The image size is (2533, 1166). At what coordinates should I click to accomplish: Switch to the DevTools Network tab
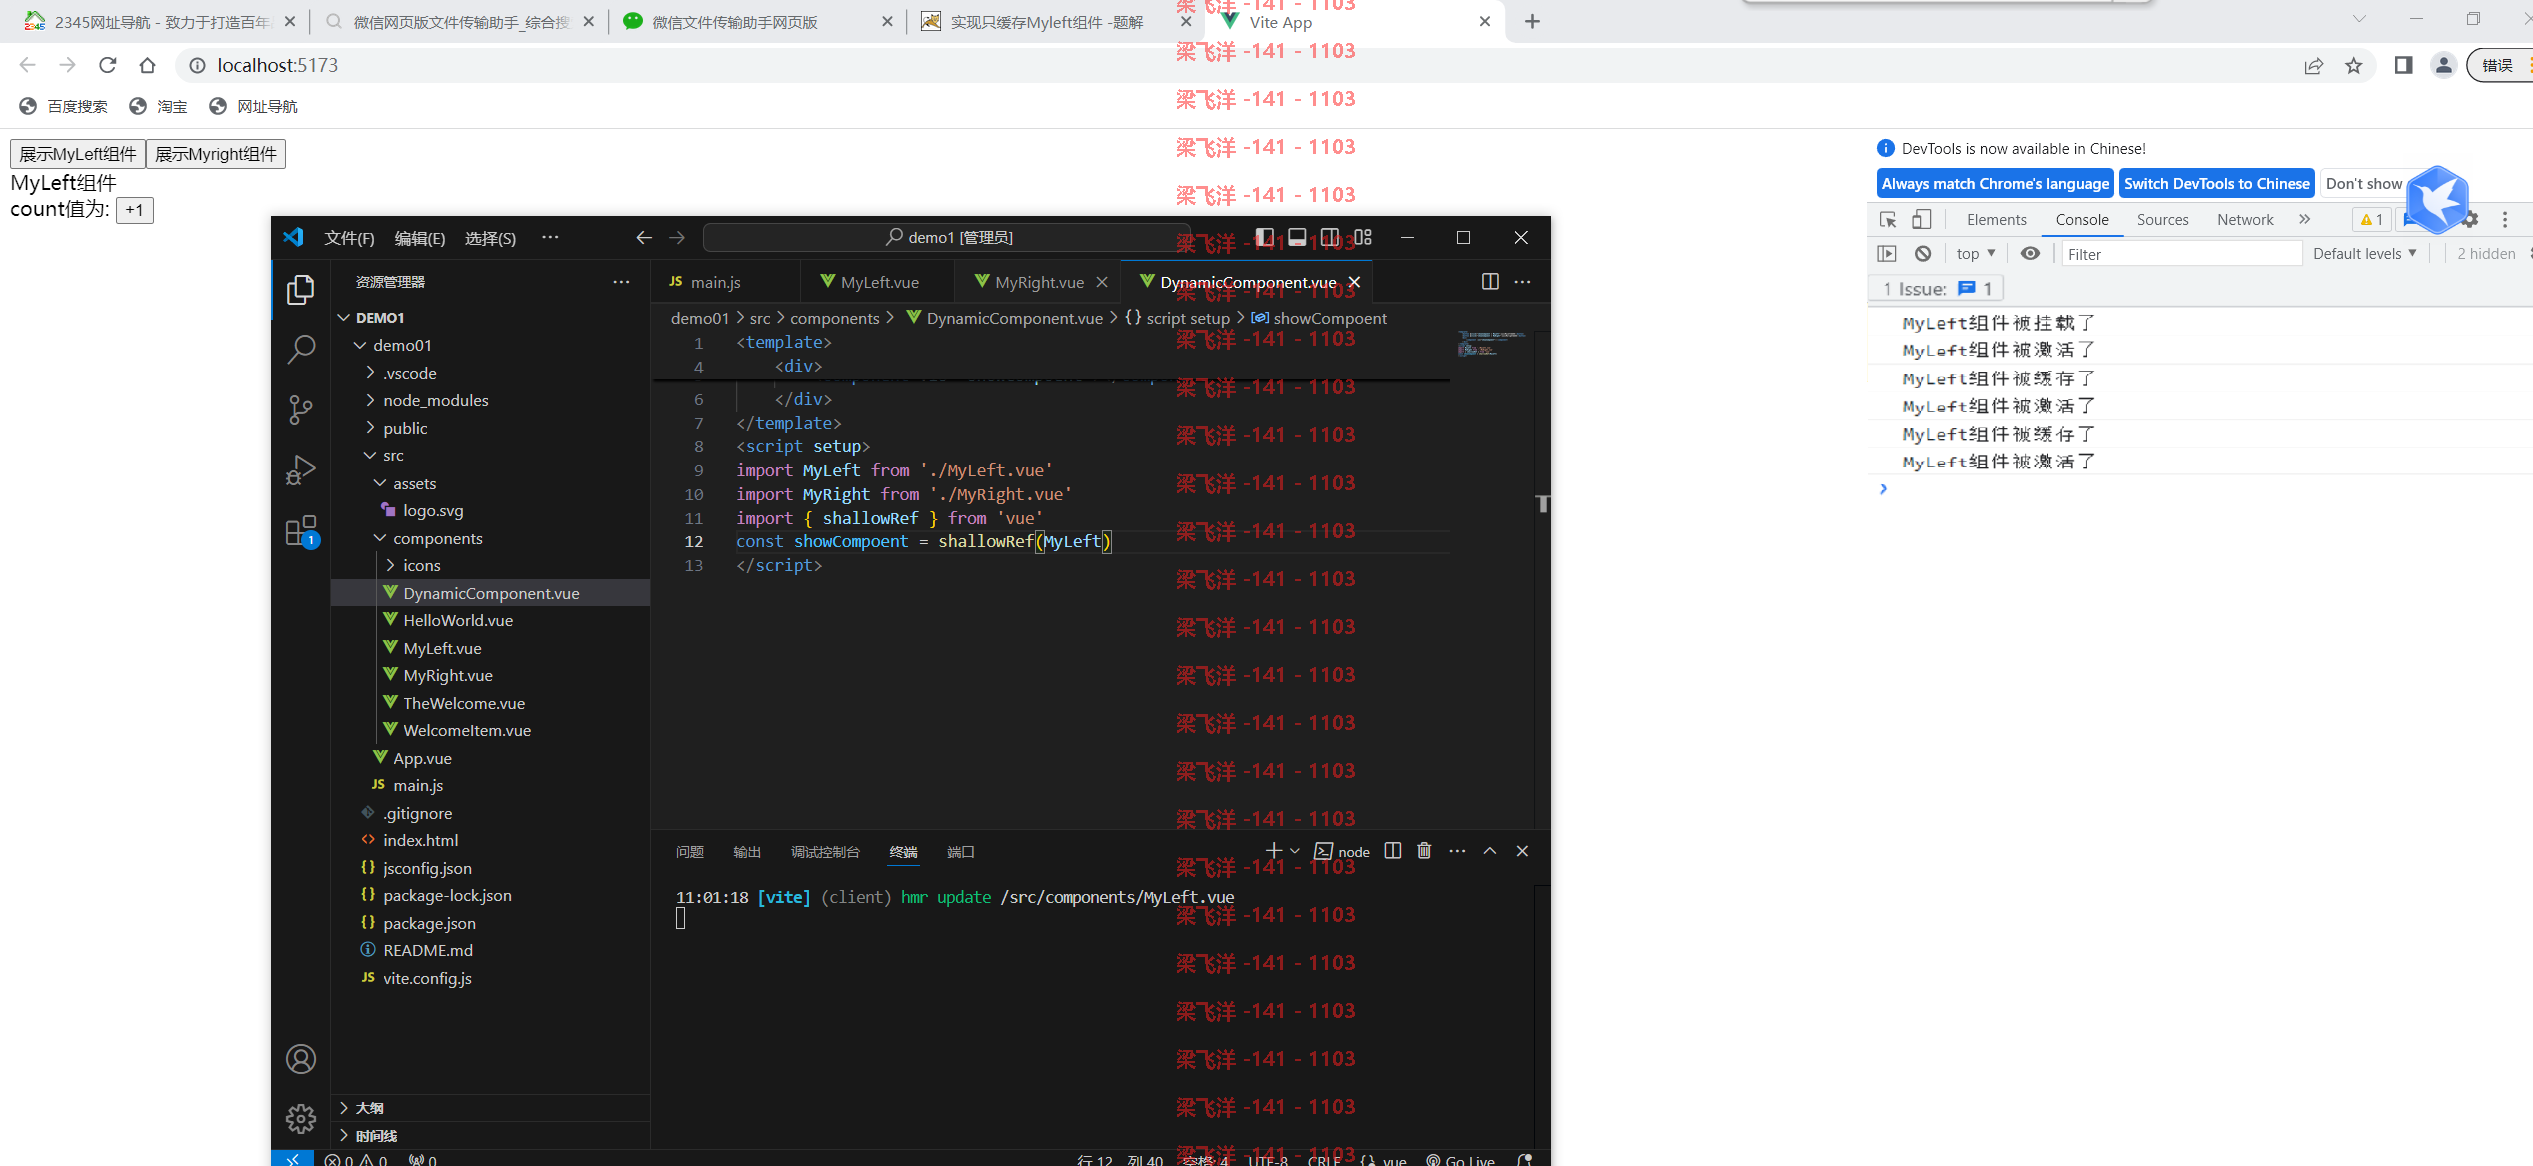click(x=2244, y=219)
